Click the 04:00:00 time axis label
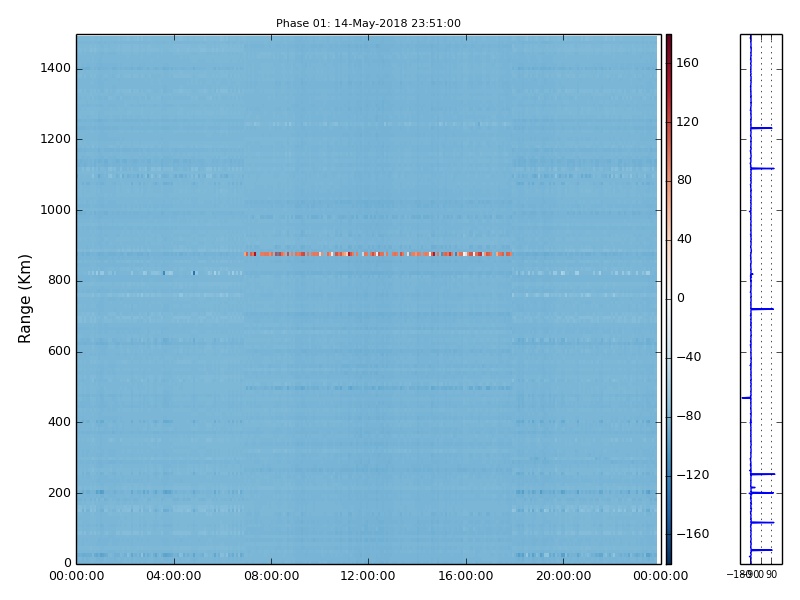Viewport: 800px width, 600px height. [x=173, y=576]
